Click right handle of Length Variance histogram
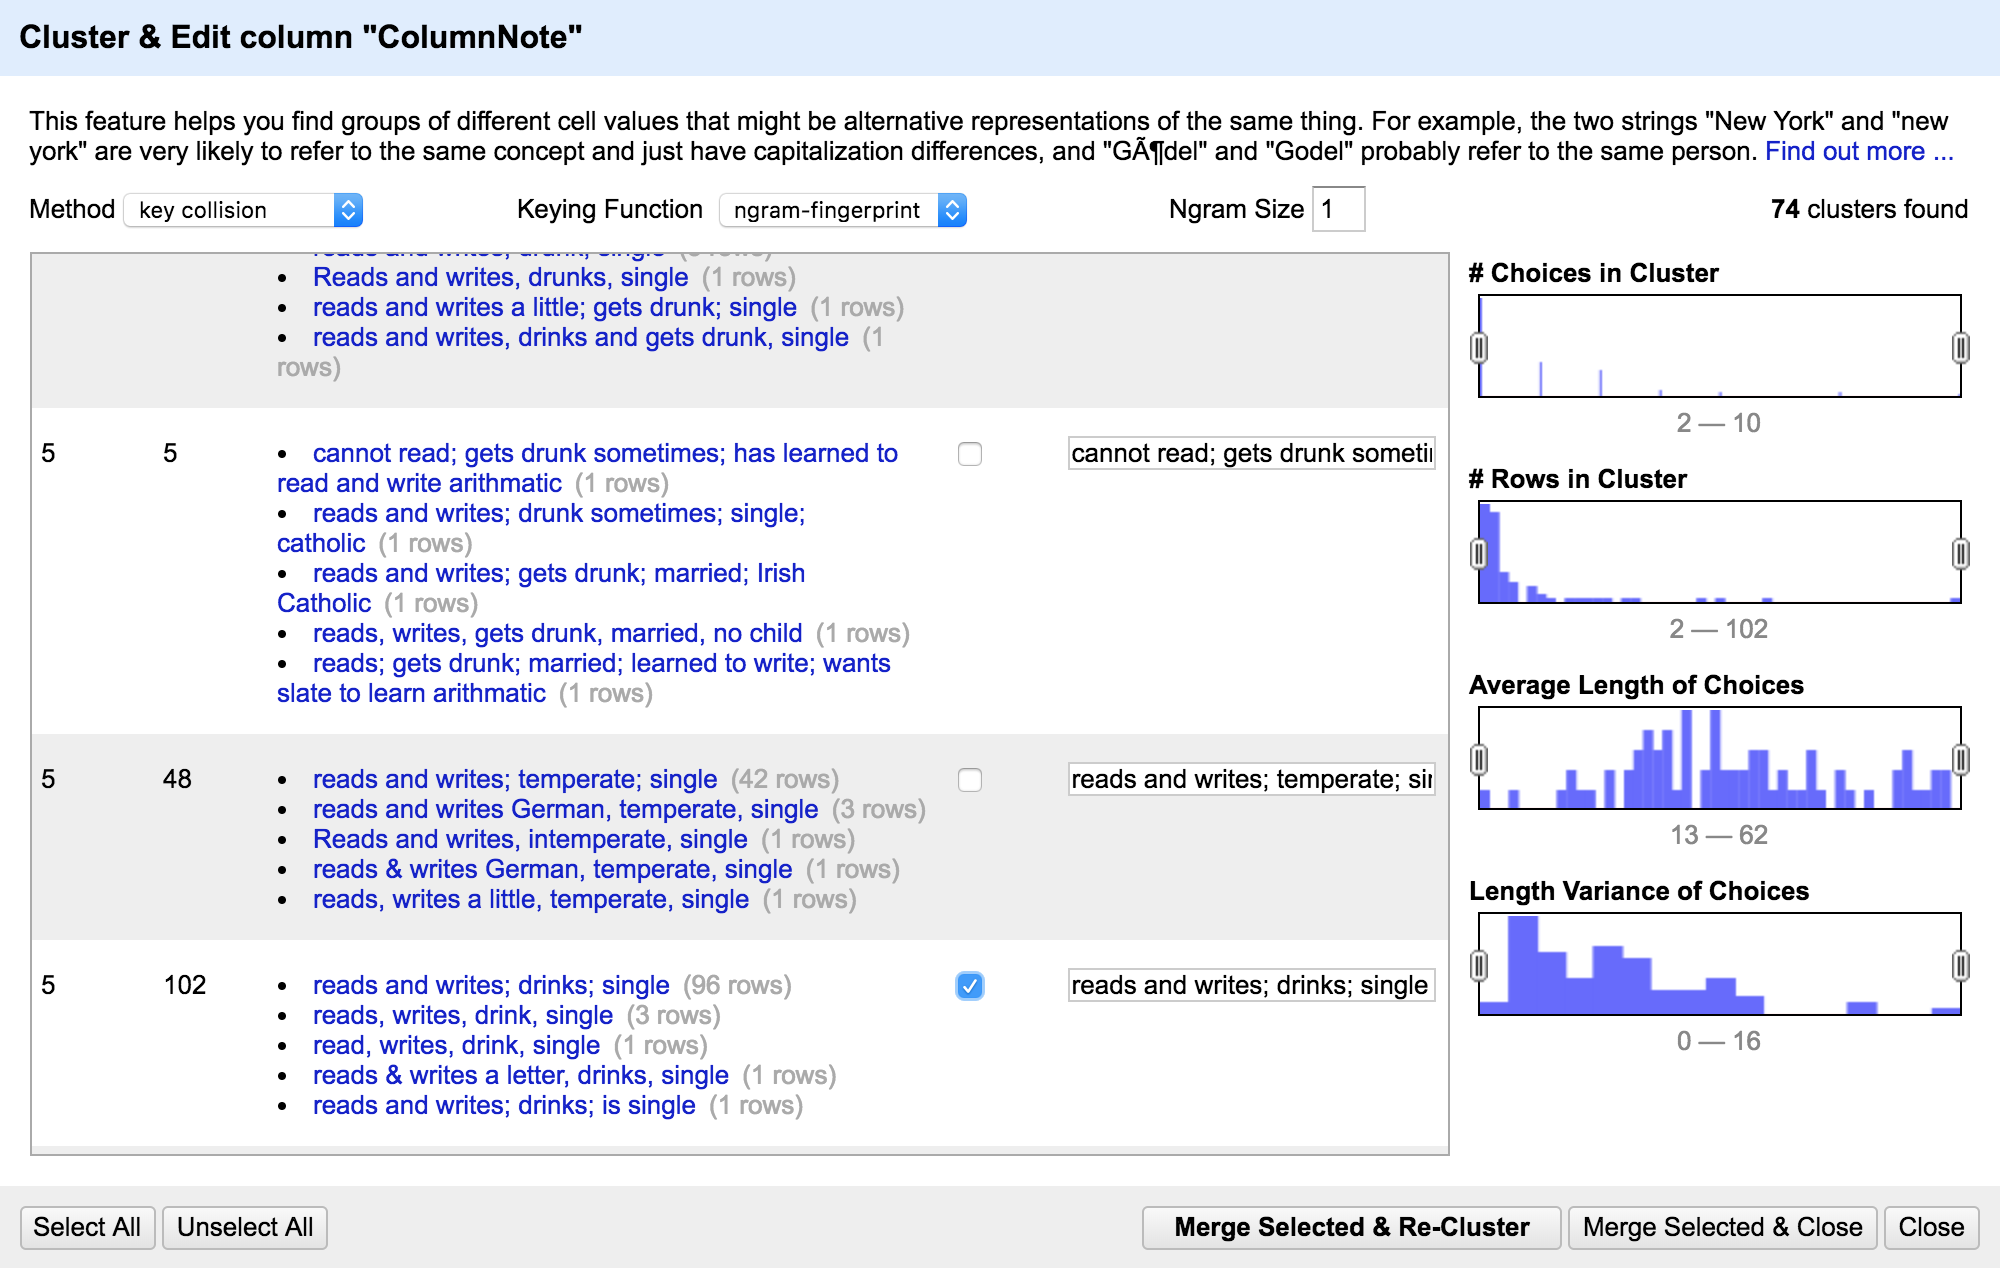This screenshot has width=2000, height=1268. (1960, 966)
